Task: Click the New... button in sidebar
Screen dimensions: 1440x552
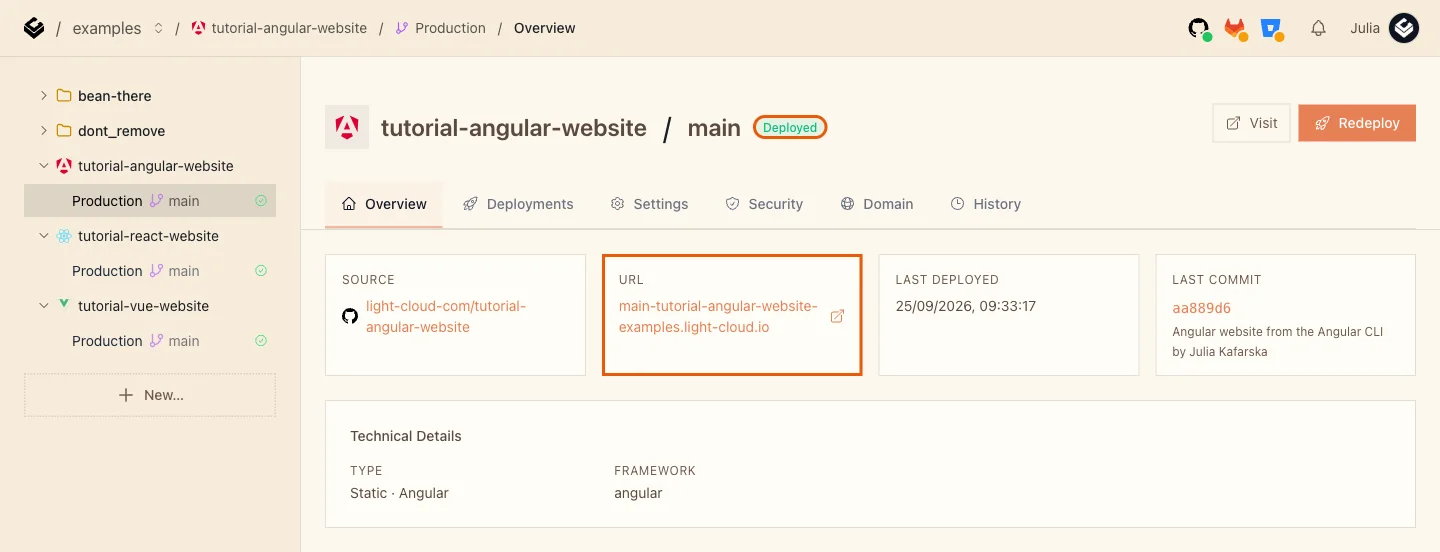Action: [x=150, y=395]
